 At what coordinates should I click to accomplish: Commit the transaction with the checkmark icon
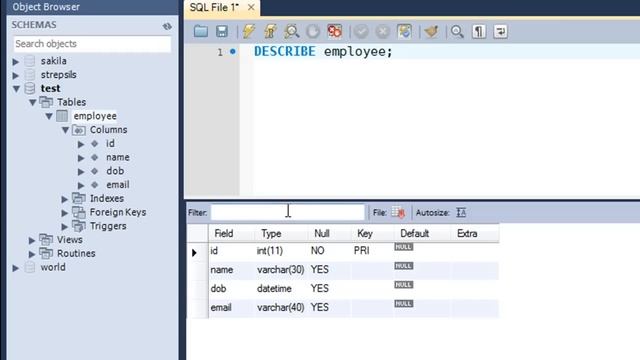361,31
